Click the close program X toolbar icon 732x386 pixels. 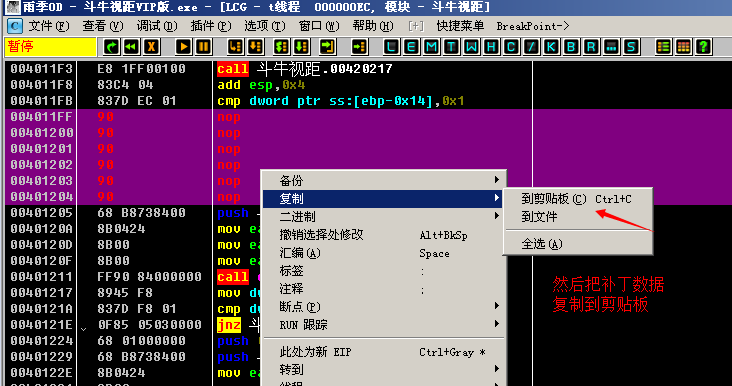click(151, 47)
